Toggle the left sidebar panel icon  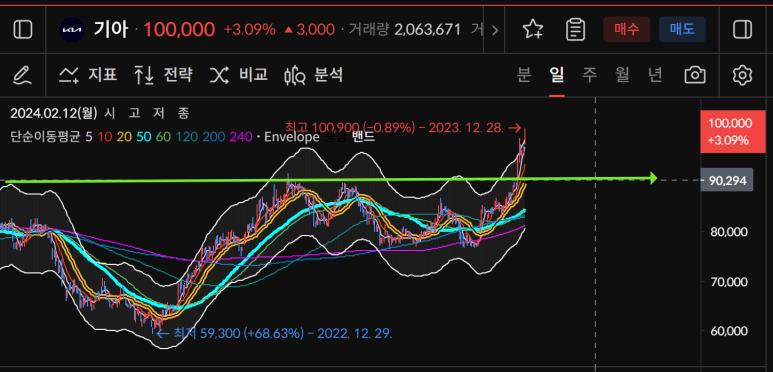tap(23, 30)
